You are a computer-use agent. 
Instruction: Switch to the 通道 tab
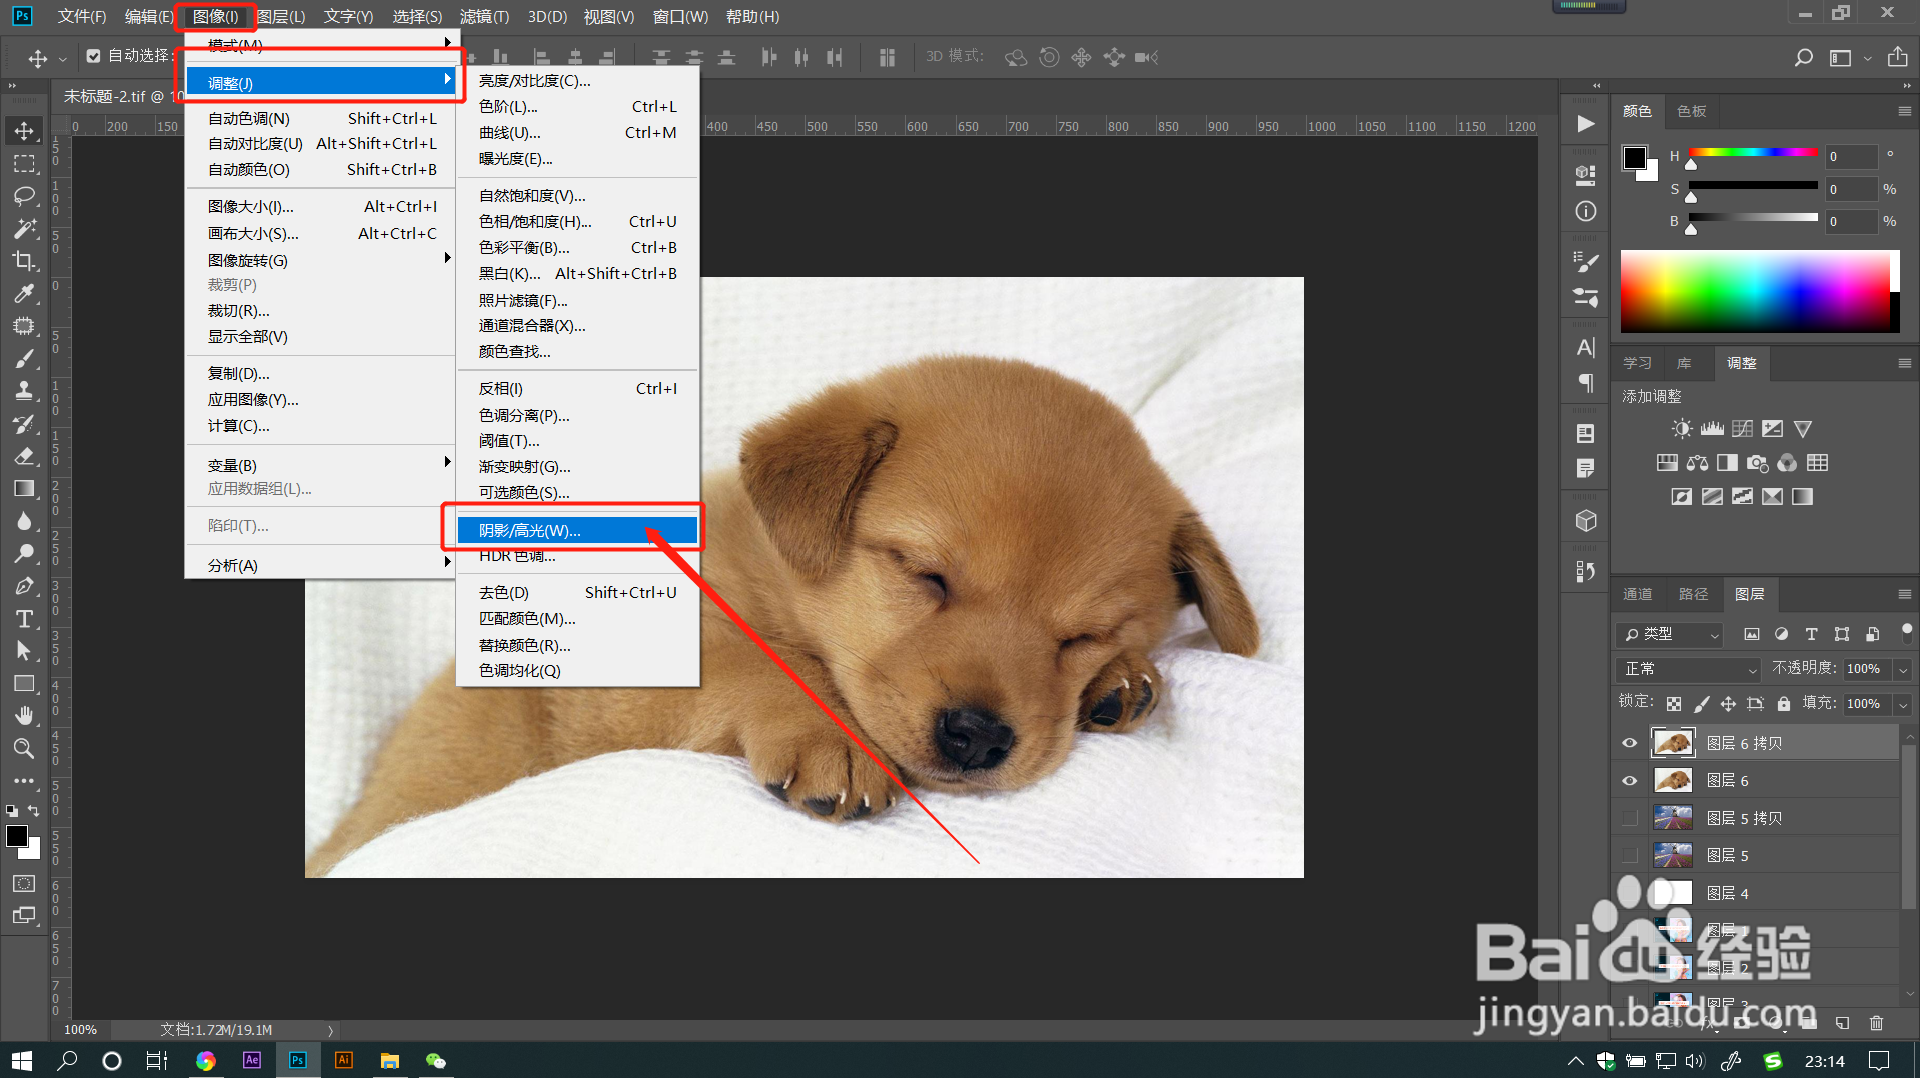click(1637, 594)
